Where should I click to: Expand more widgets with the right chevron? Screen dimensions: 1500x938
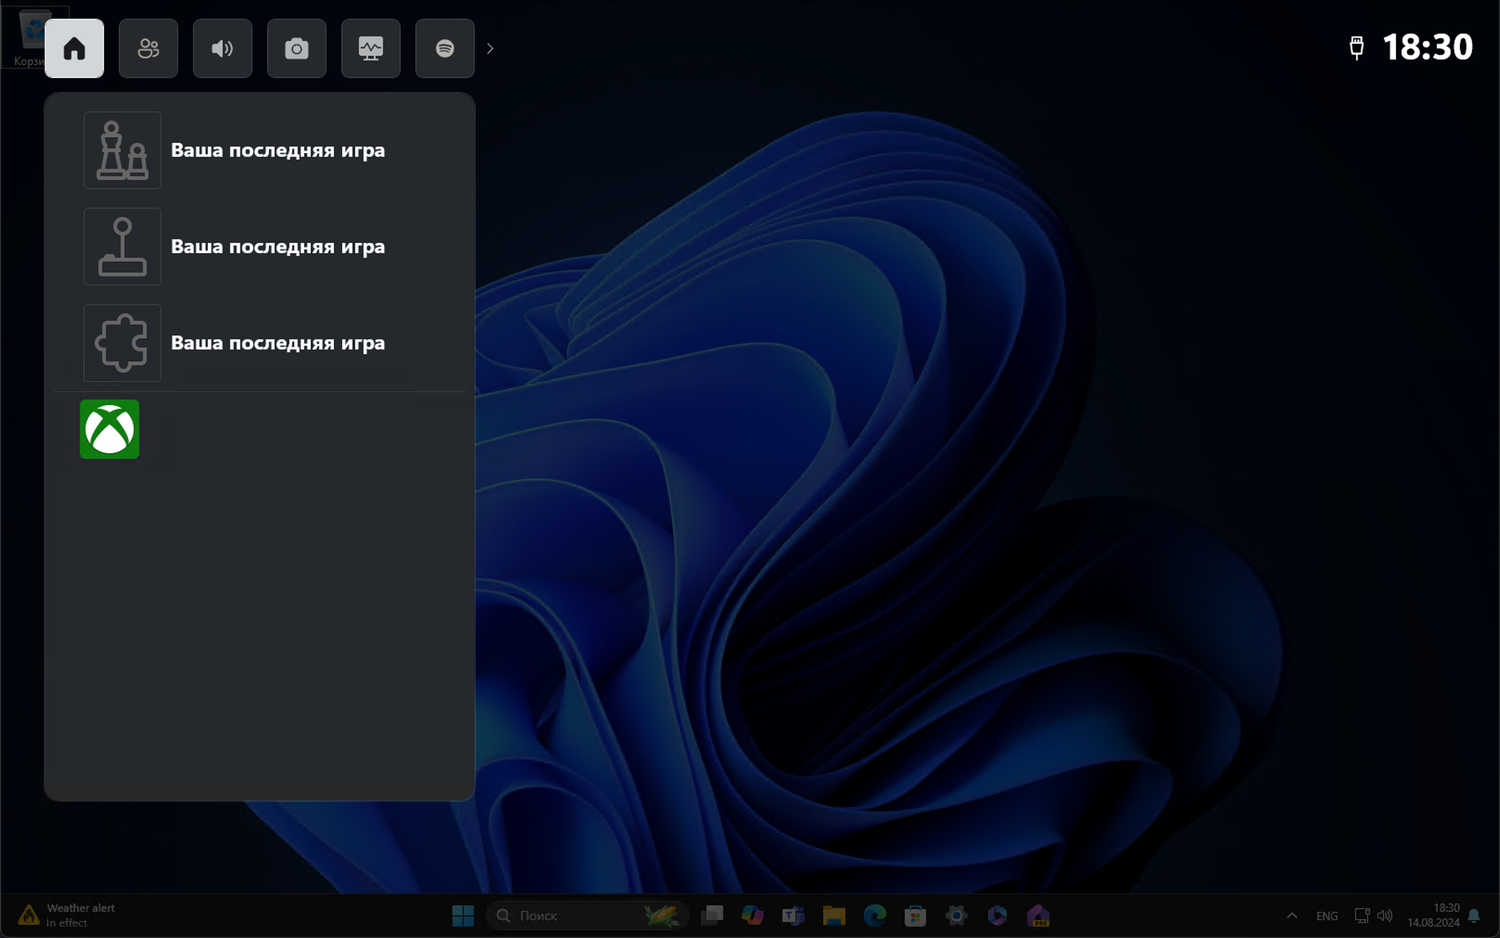(490, 48)
